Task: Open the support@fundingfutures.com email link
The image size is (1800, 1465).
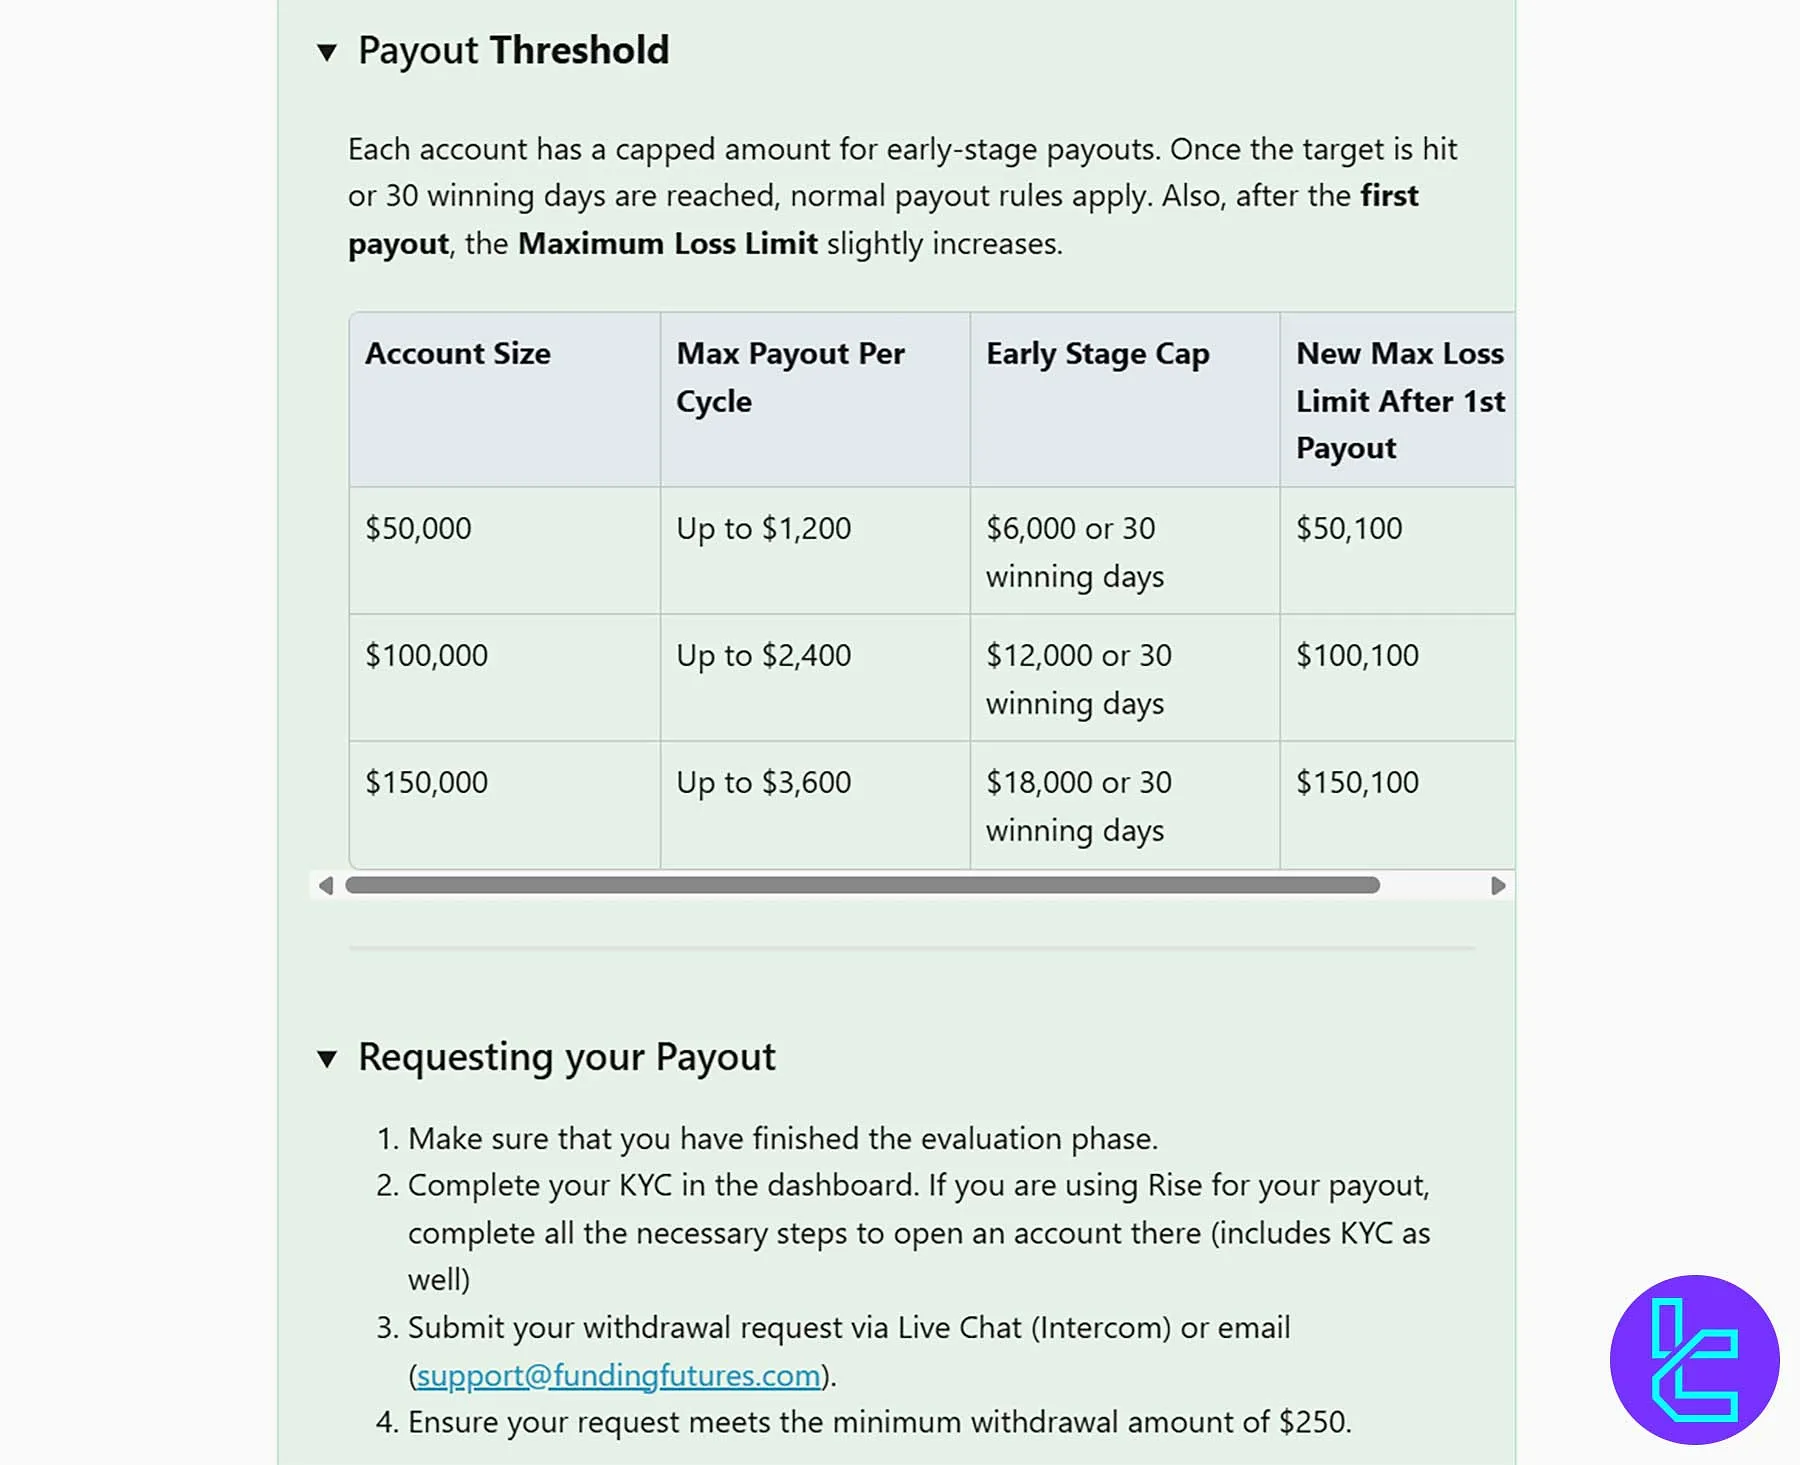Action: click(618, 1376)
